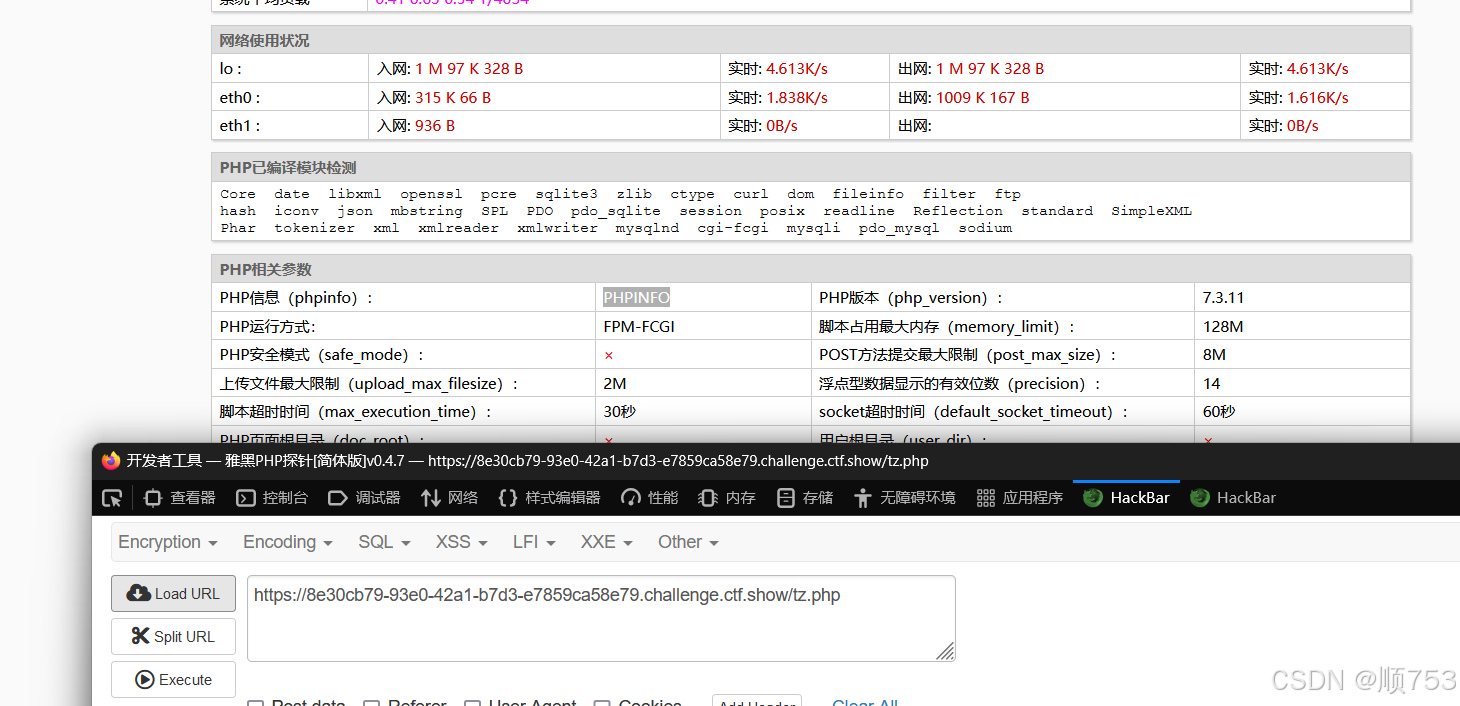Switch to the 存储 storage tab
Screen dimensions: 1460x706
pos(805,498)
